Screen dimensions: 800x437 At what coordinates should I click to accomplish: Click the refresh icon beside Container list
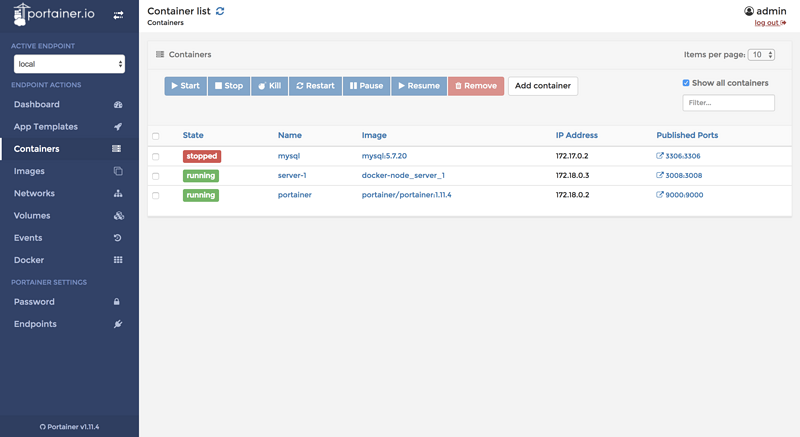coord(220,11)
